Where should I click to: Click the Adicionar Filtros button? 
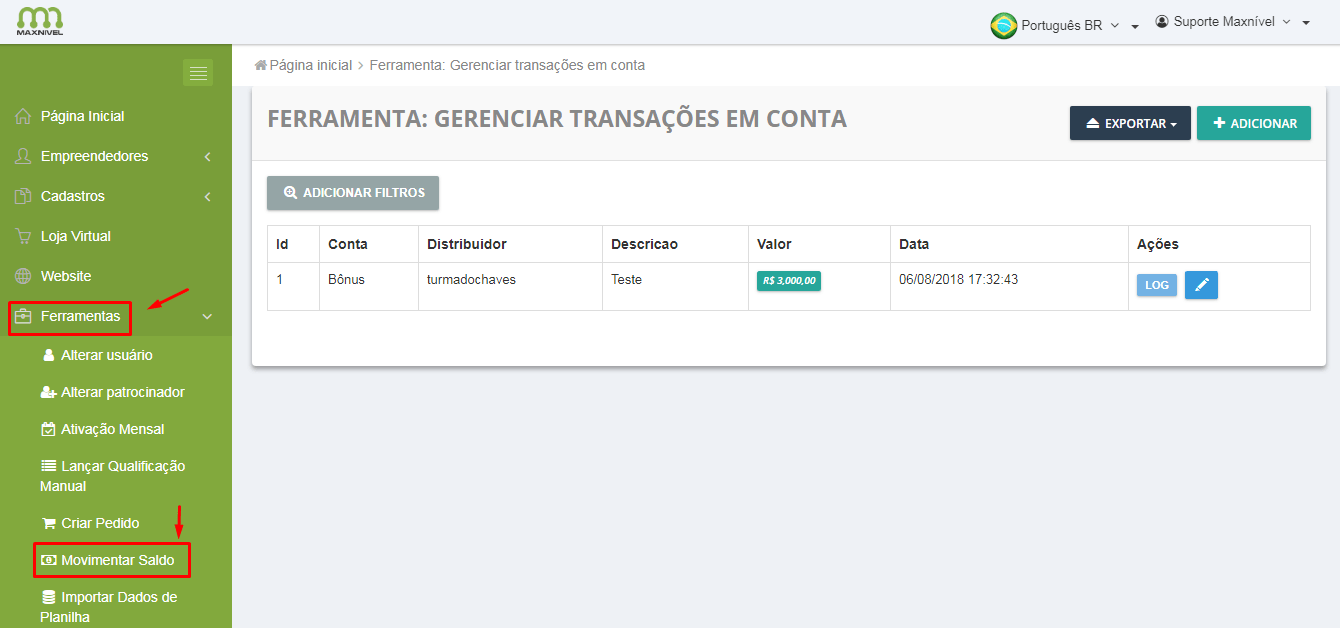353,193
